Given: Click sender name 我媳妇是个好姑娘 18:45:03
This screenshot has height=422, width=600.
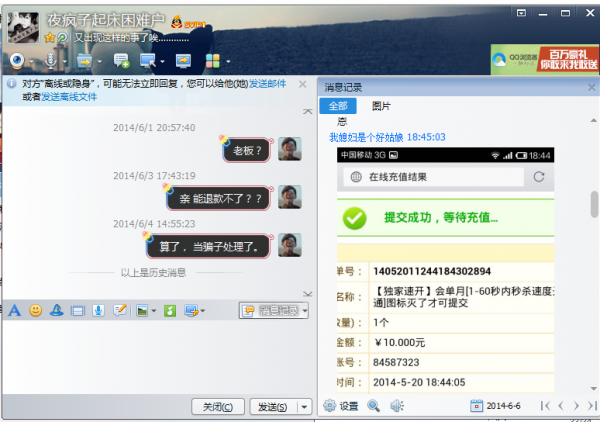Looking at the screenshot, I should 387,137.
